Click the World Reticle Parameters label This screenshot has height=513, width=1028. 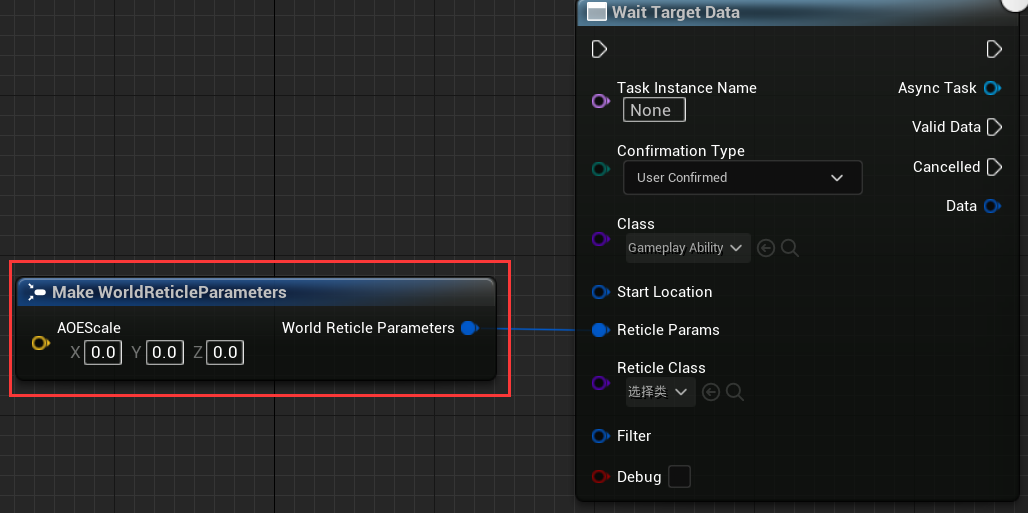pyautogui.click(x=368, y=328)
